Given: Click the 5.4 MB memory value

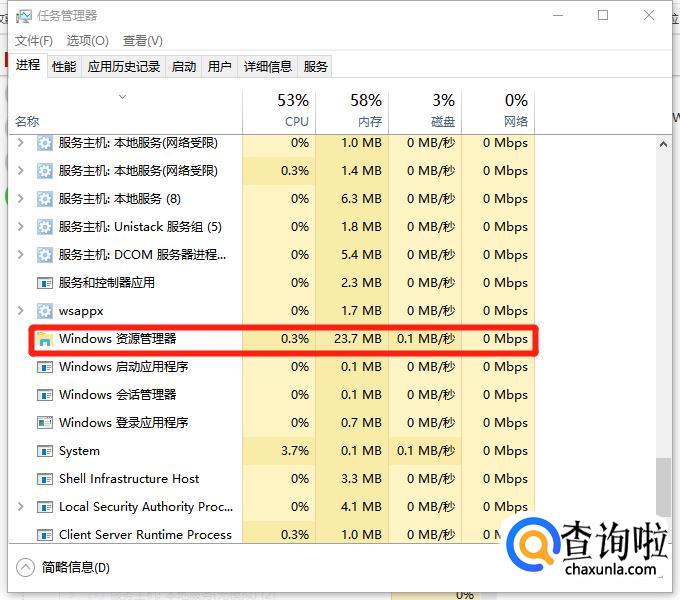Looking at the screenshot, I should click(x=361, y=254).
